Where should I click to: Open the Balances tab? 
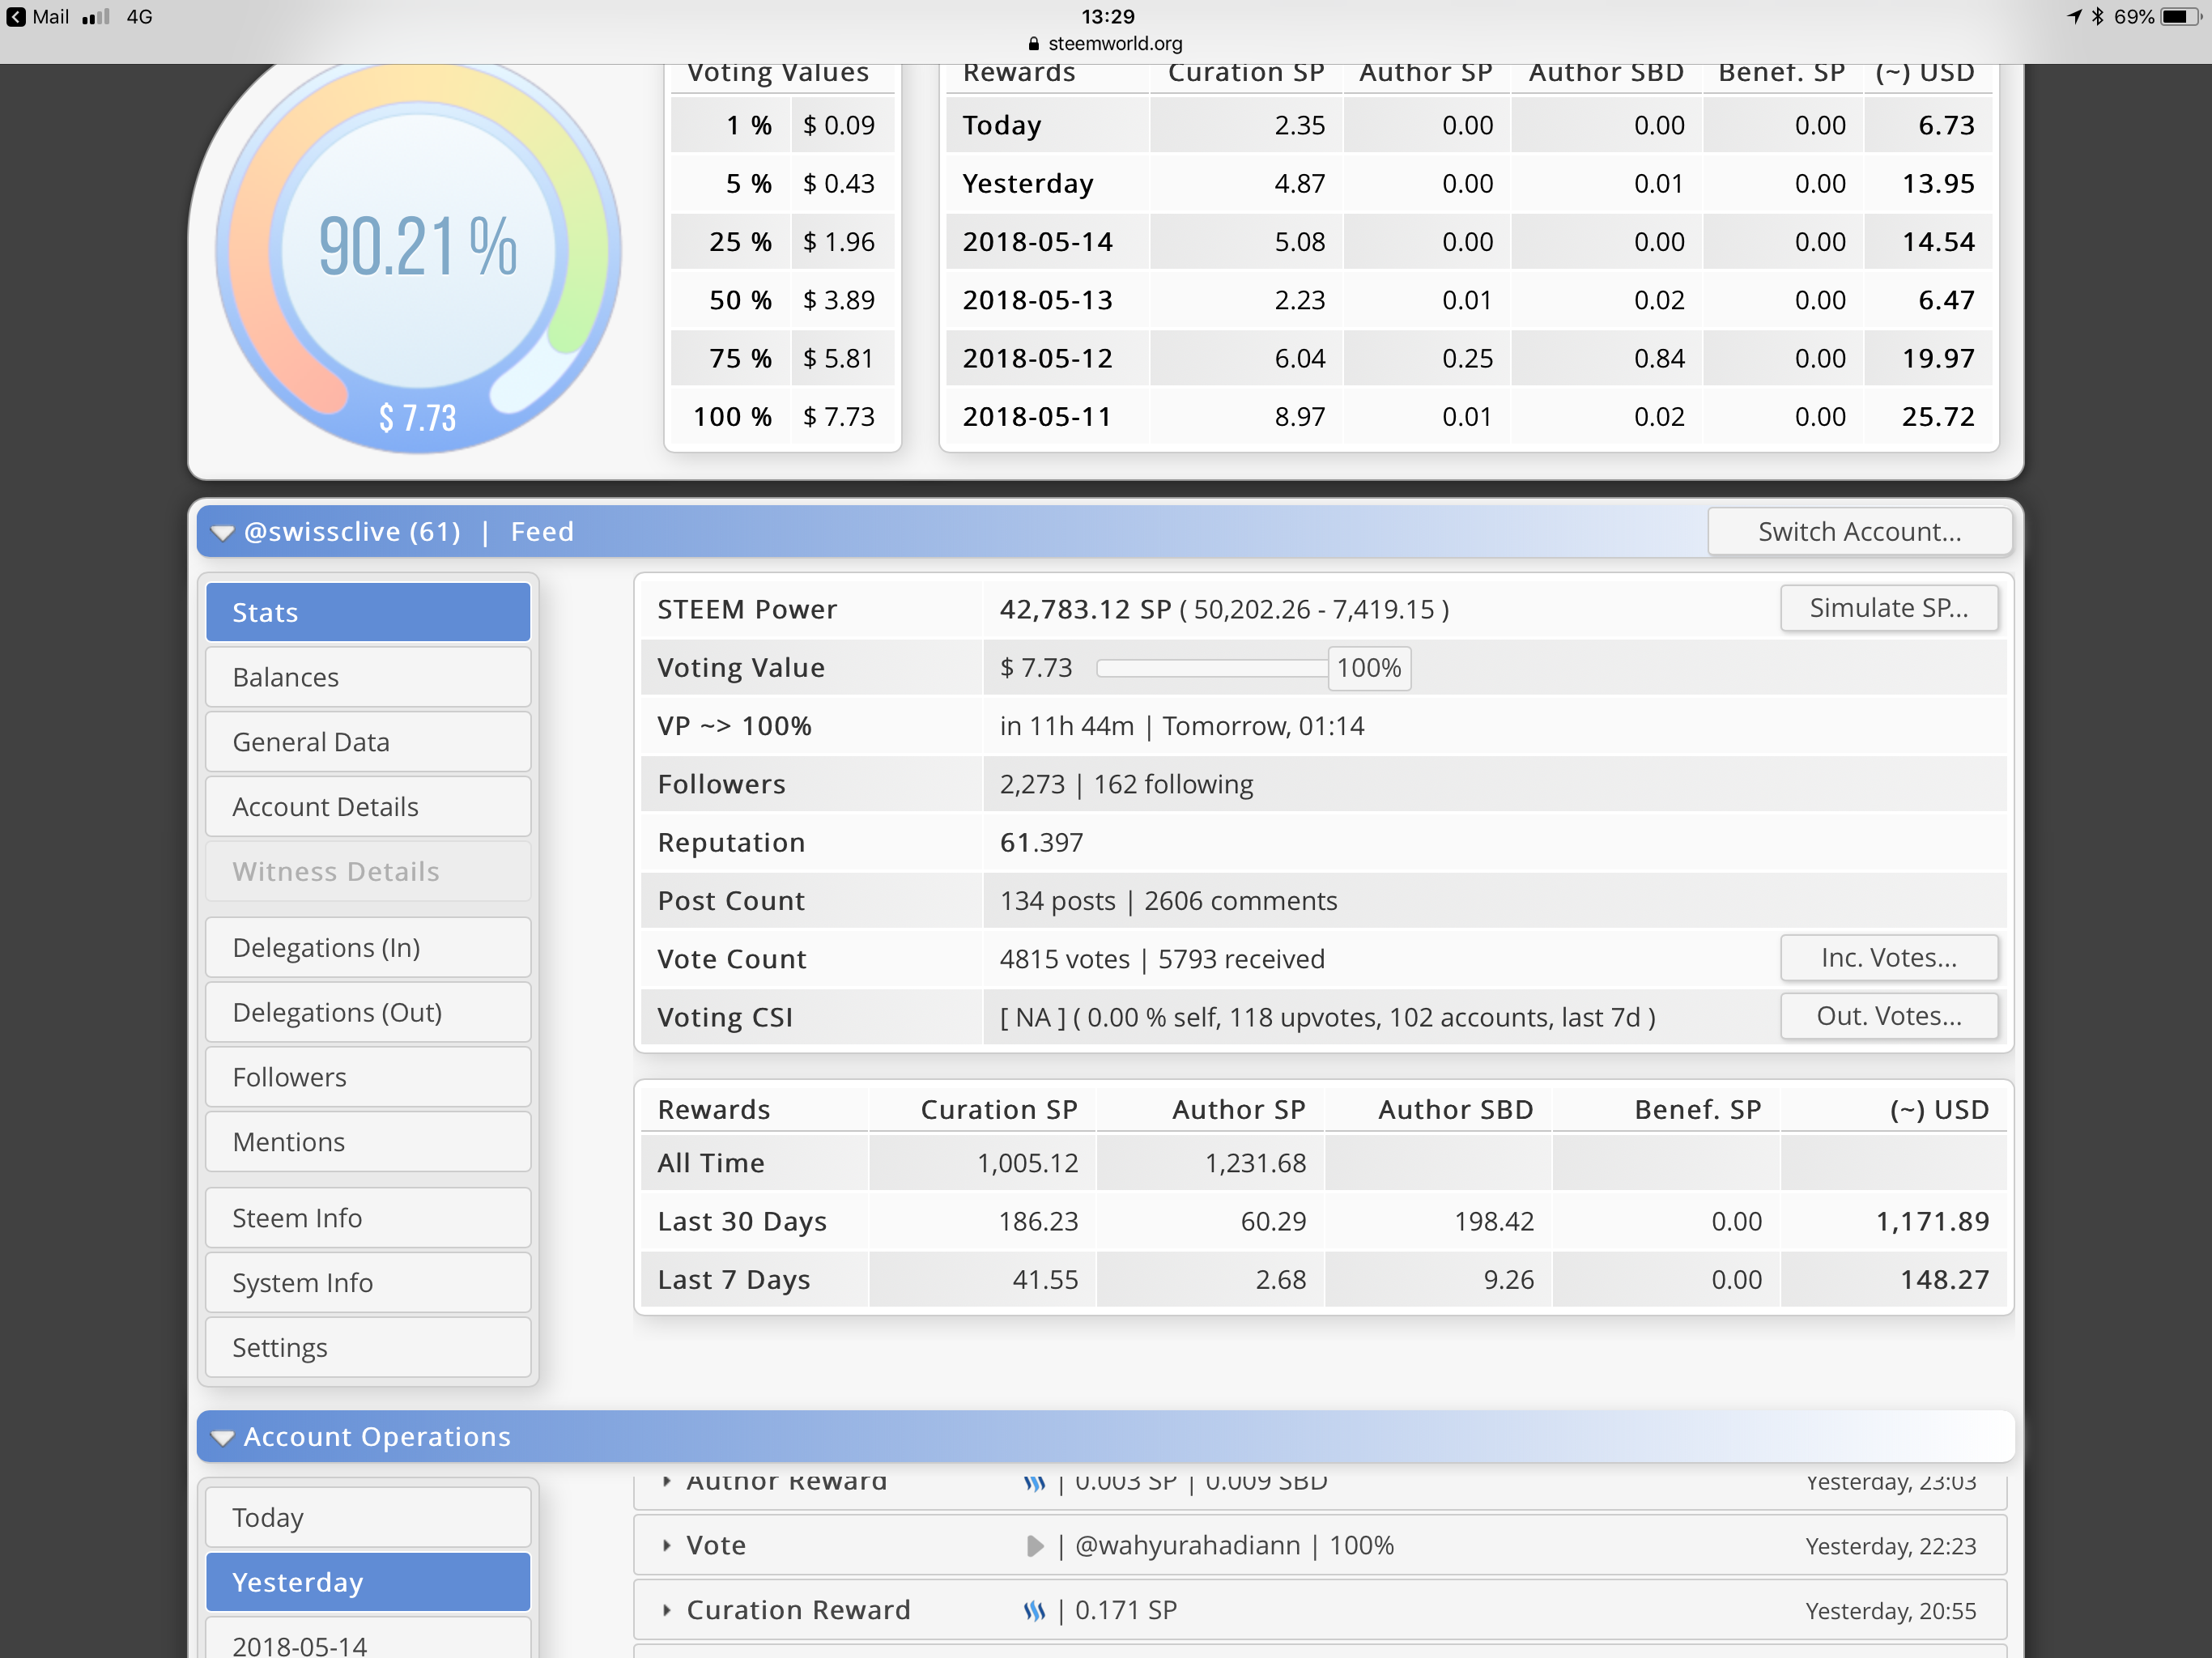tap(368, 677)
